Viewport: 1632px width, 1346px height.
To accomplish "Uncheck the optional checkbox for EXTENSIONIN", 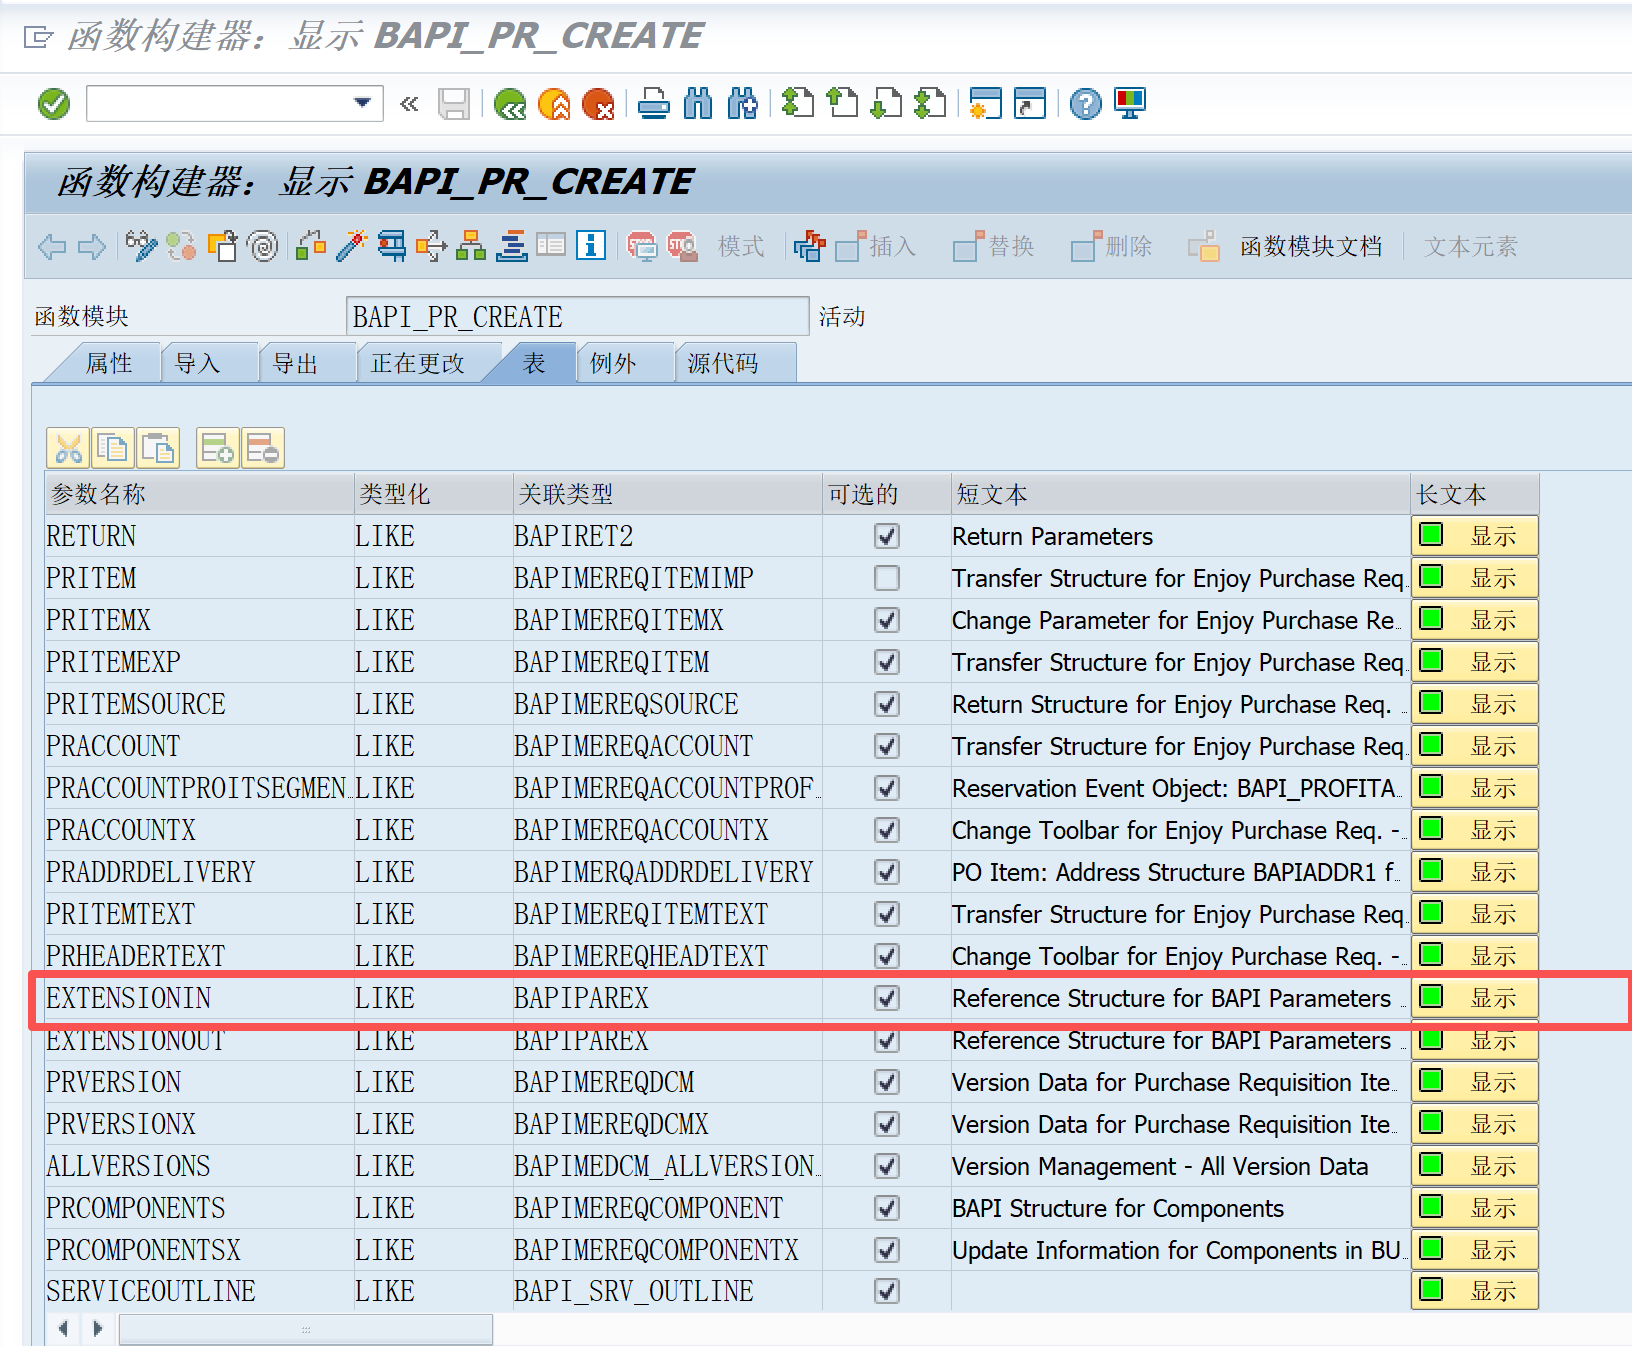I will pyautogui.click(x=886, y=998).
